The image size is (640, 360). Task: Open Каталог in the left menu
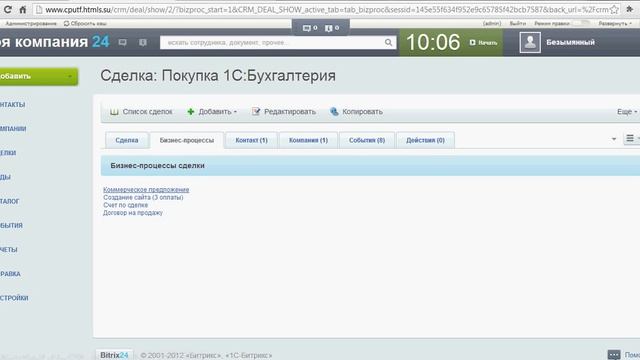coord(10,201)
